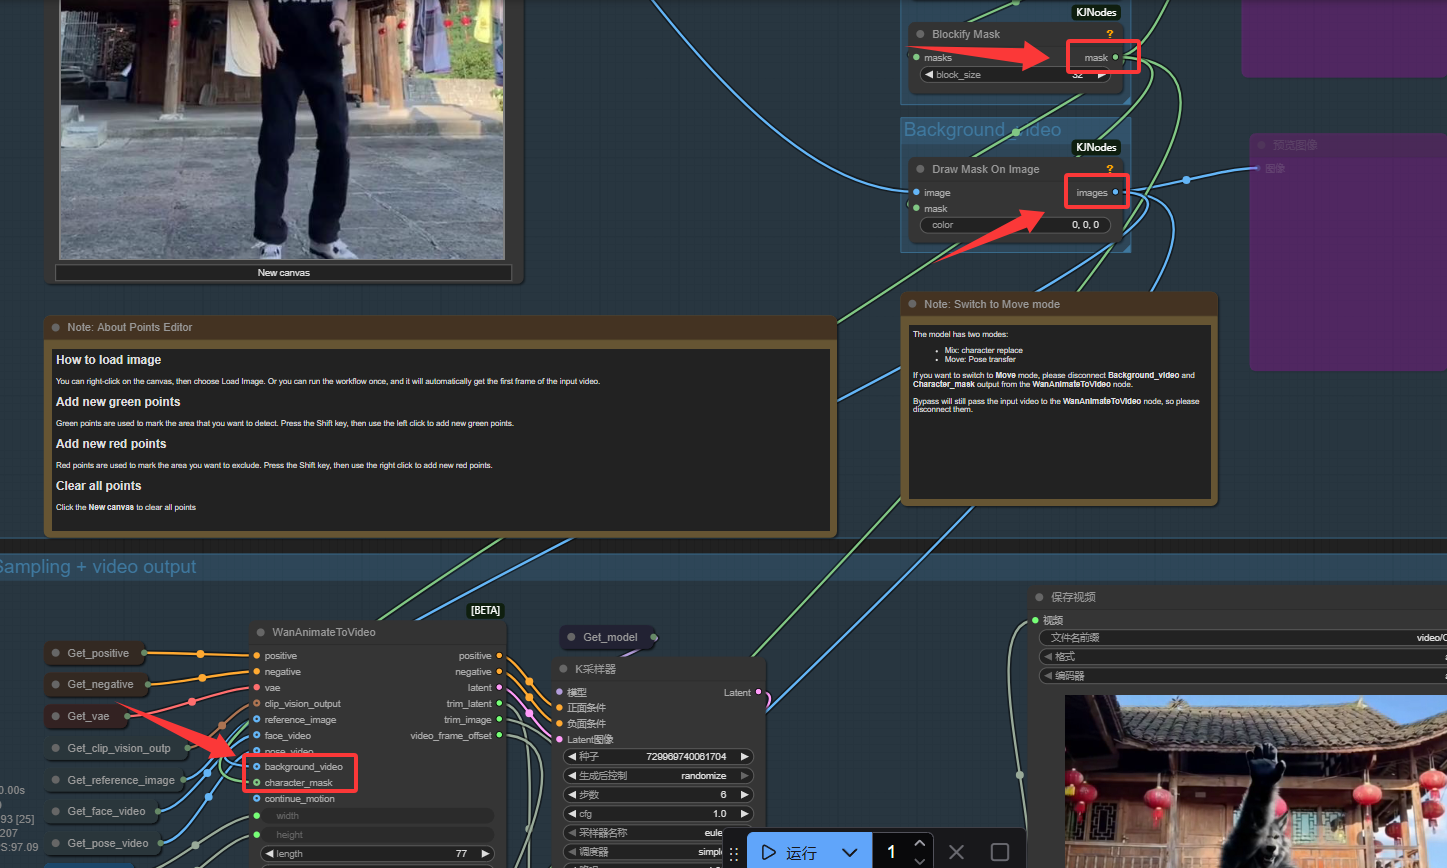
Task: Decrease length value with the left arrow
Action: 269,854
